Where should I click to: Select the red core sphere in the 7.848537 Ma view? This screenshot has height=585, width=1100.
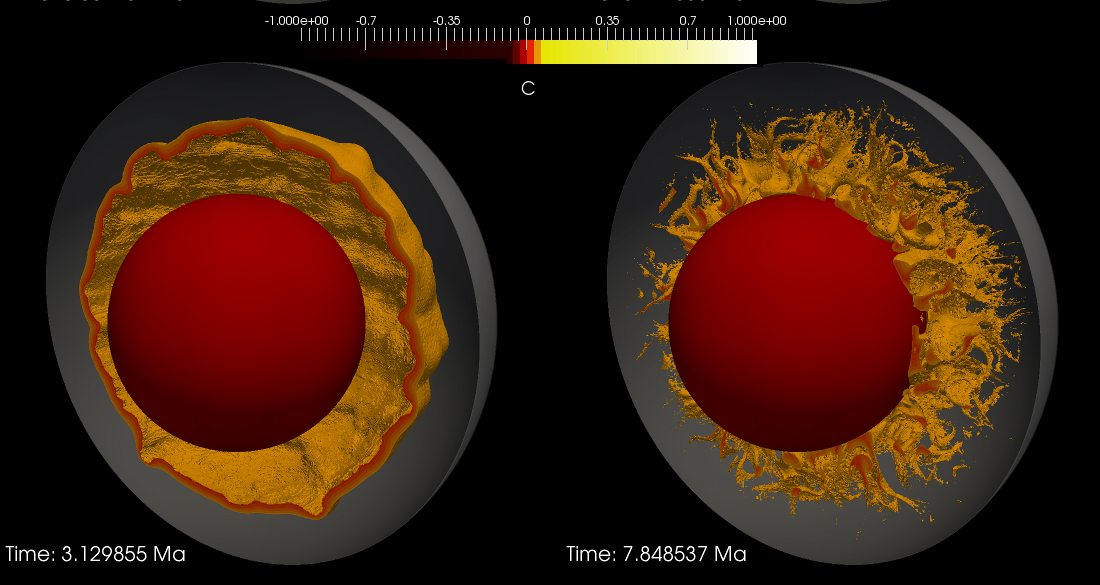(x=793, y=323)
